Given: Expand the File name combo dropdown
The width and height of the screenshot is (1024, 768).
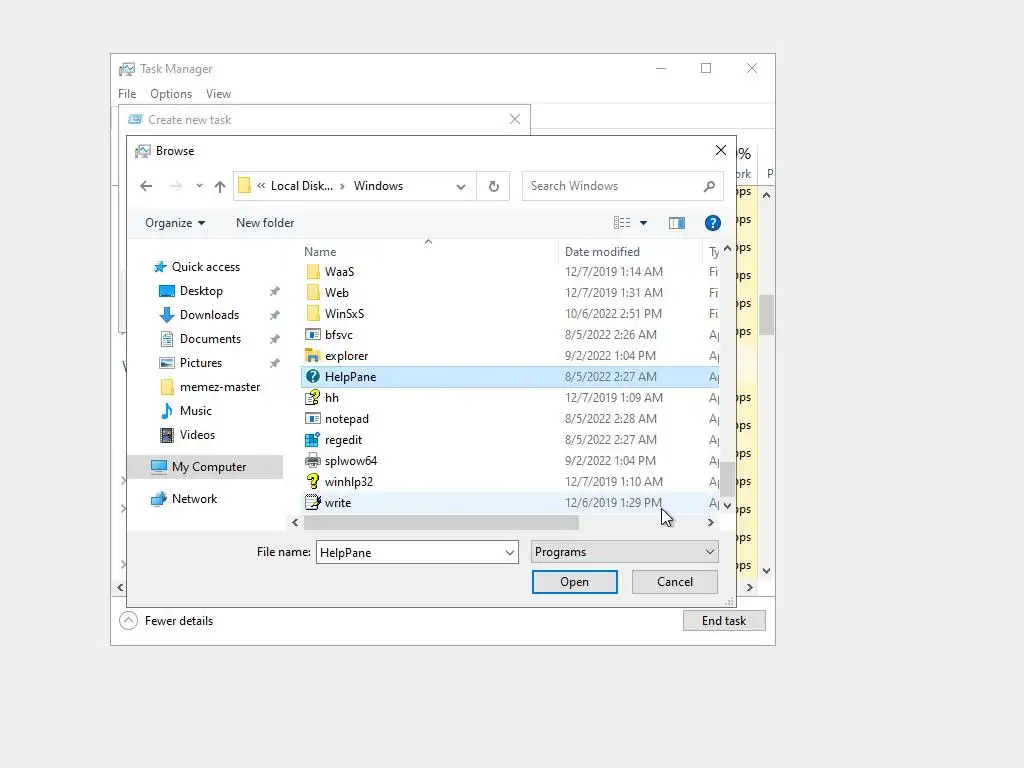Looking at the screenshot, I should (x=510, y=552).
